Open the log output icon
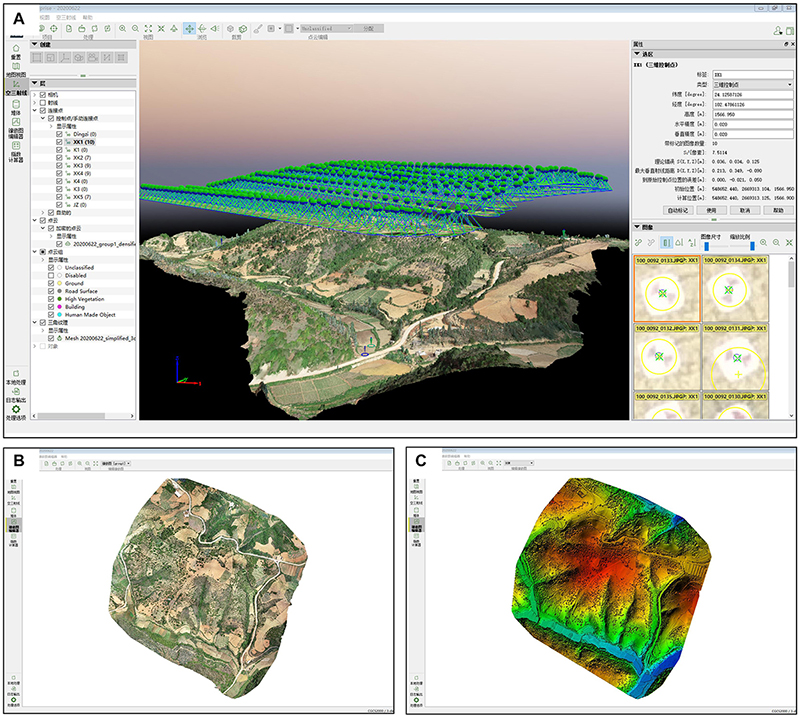The image size is (800, 717). 16,392
